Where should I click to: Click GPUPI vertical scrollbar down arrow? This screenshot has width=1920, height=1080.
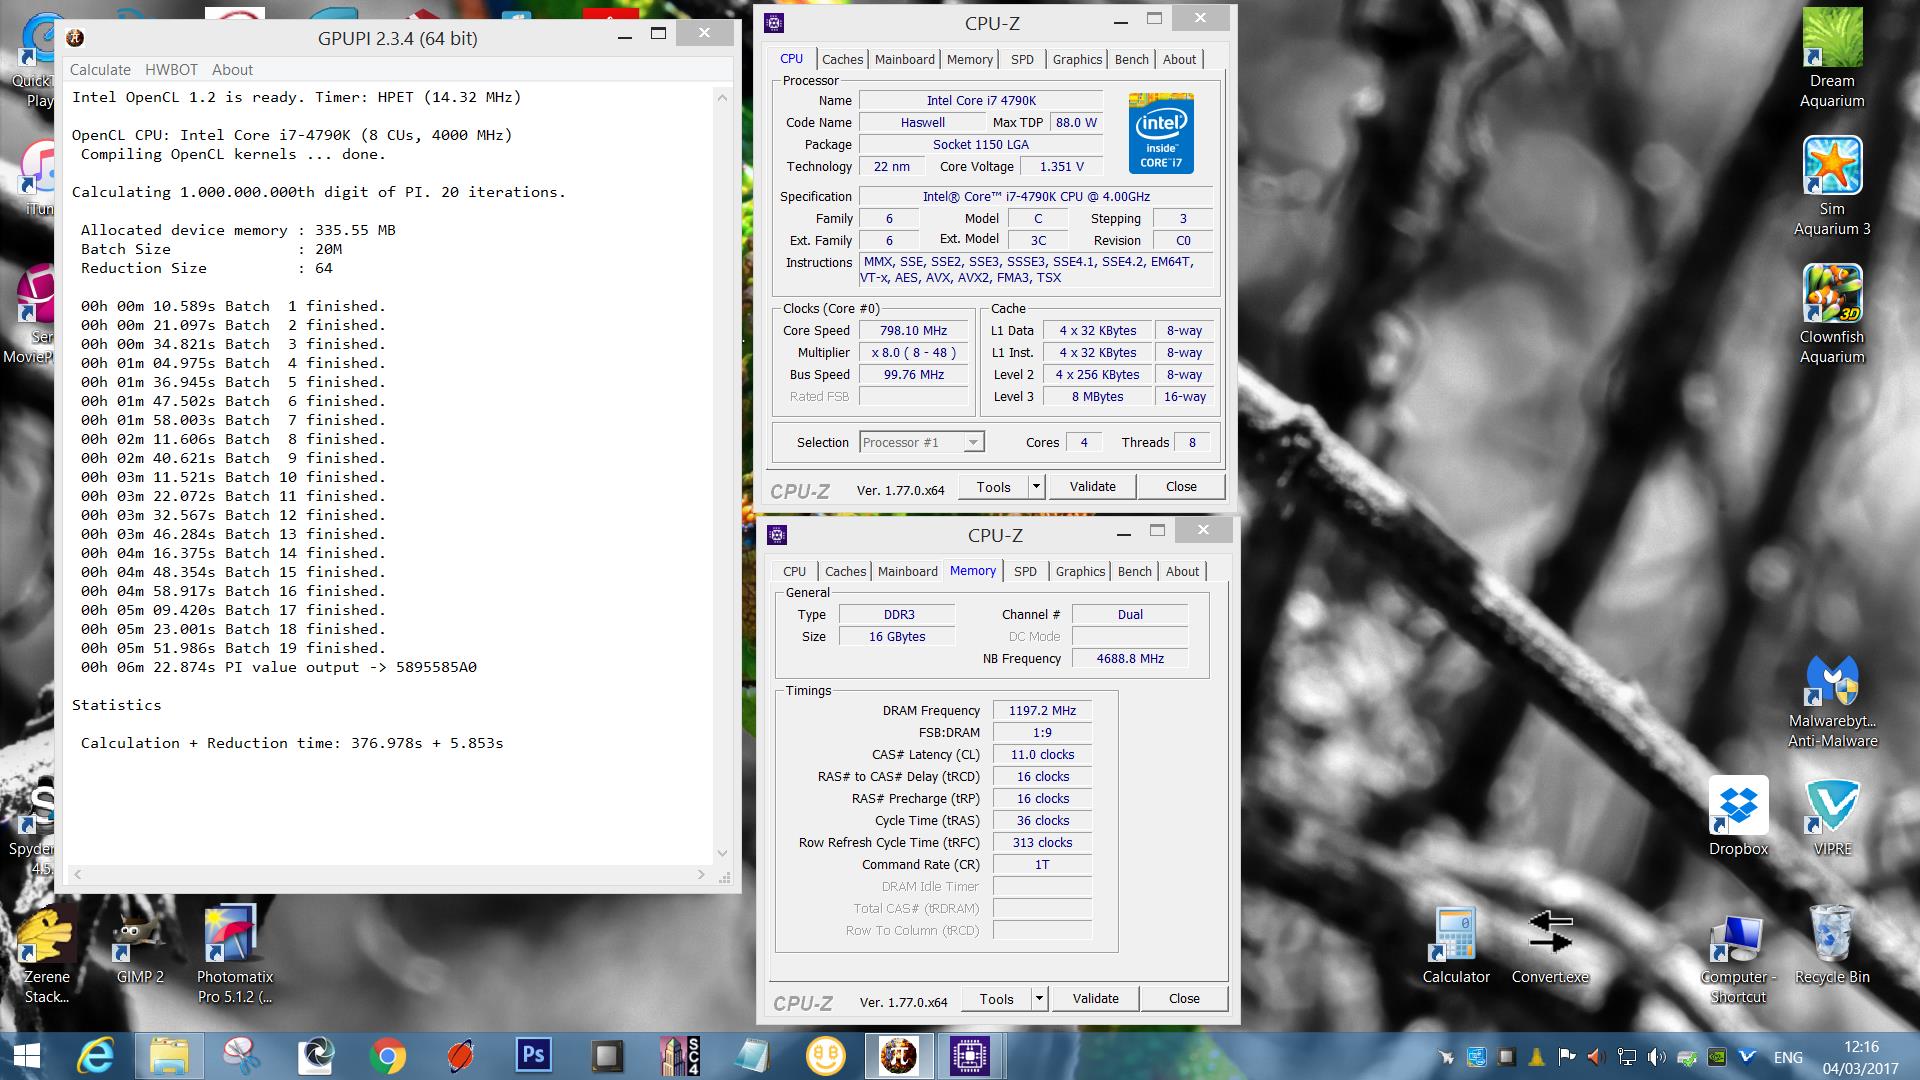pyautogui.click(x=722, y=853)
